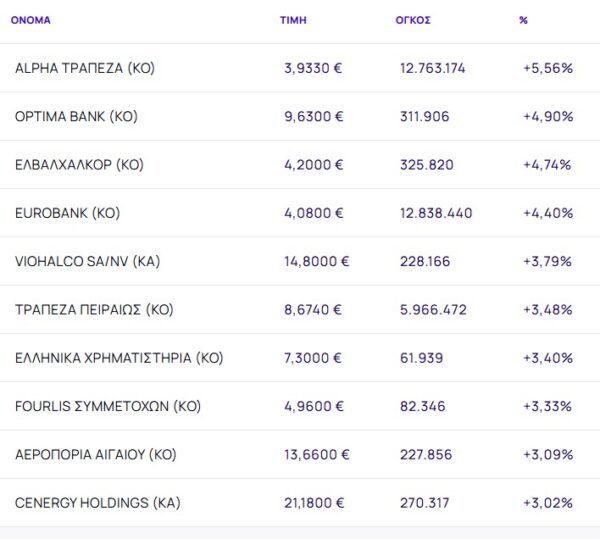Click VIOHALCO SA/NV (ΚΑ) name
600x539 pixels.
(87, 261)
